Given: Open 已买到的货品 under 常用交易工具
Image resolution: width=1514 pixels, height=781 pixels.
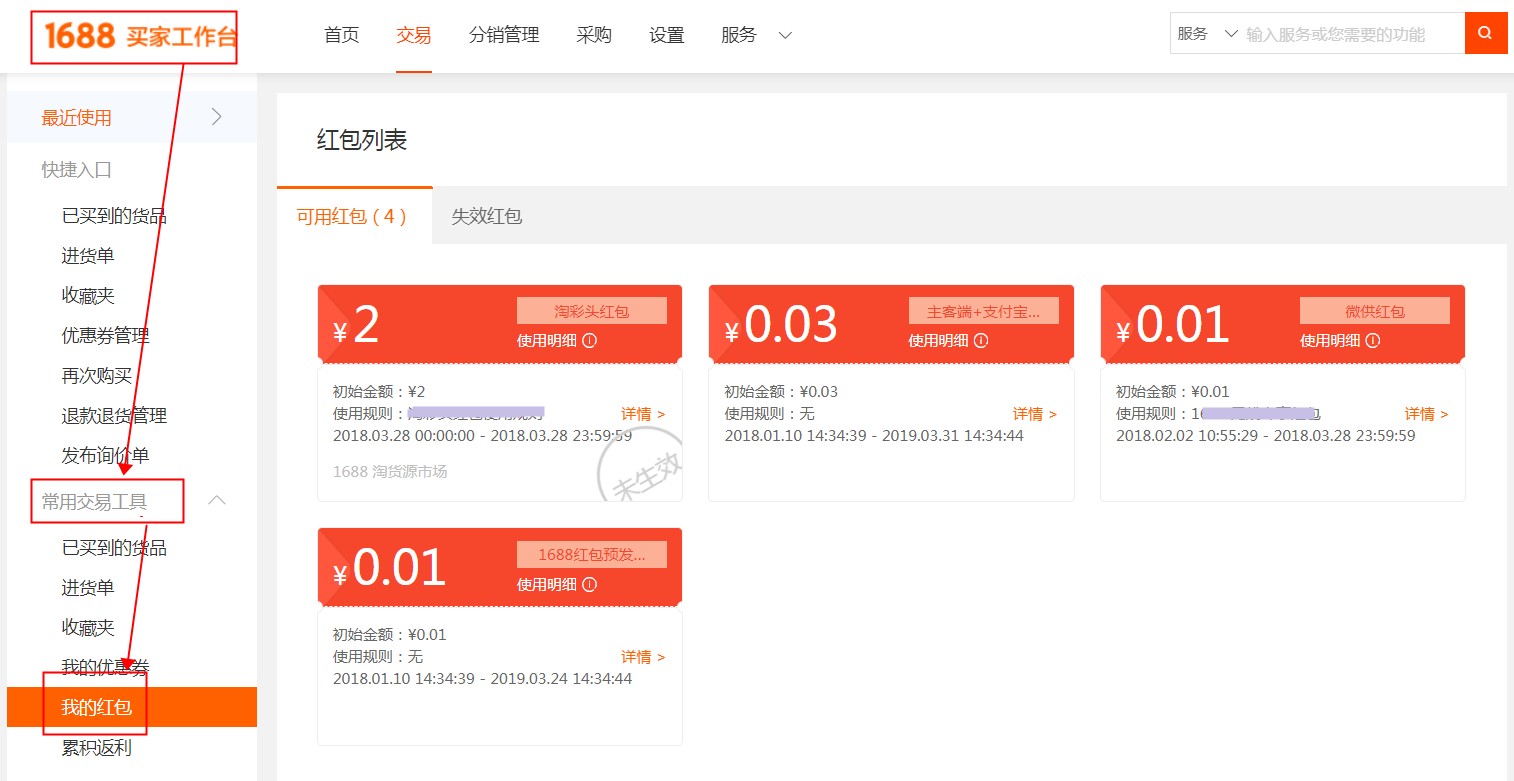Looking at the screenshot, I should click(114, 548).
